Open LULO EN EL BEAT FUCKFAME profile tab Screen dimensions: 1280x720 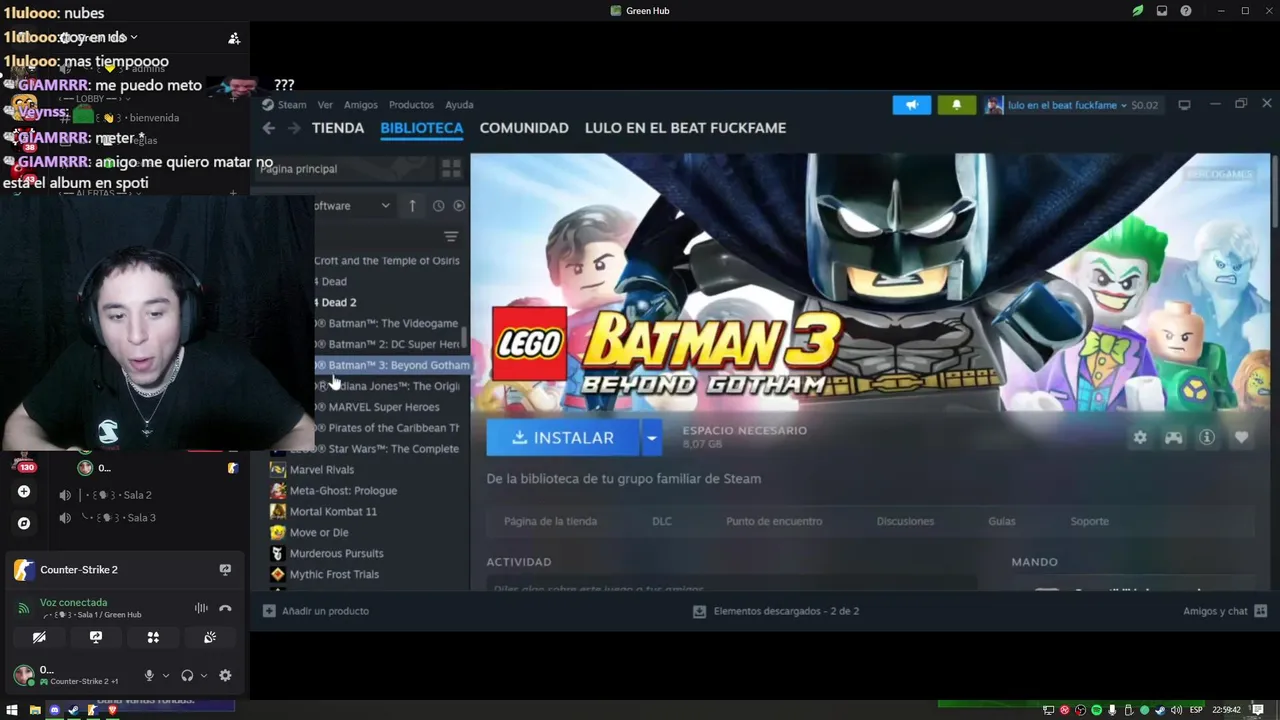[x=685, y=128]
